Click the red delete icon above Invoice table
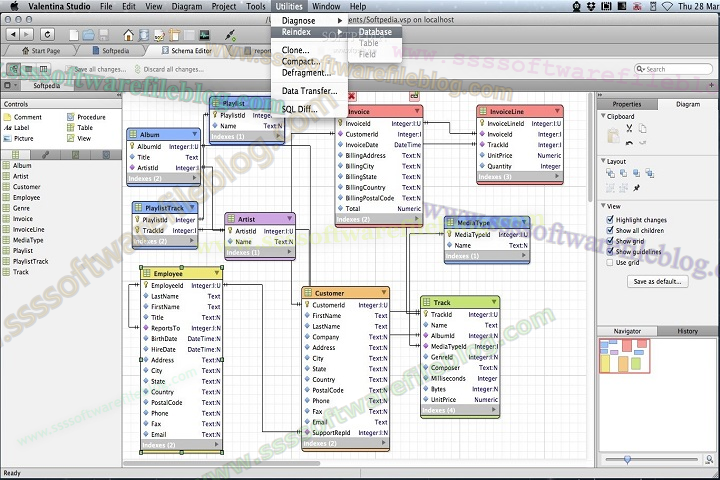Image resolution: width=720 pixels, height=480 pixels. [352, 96]
